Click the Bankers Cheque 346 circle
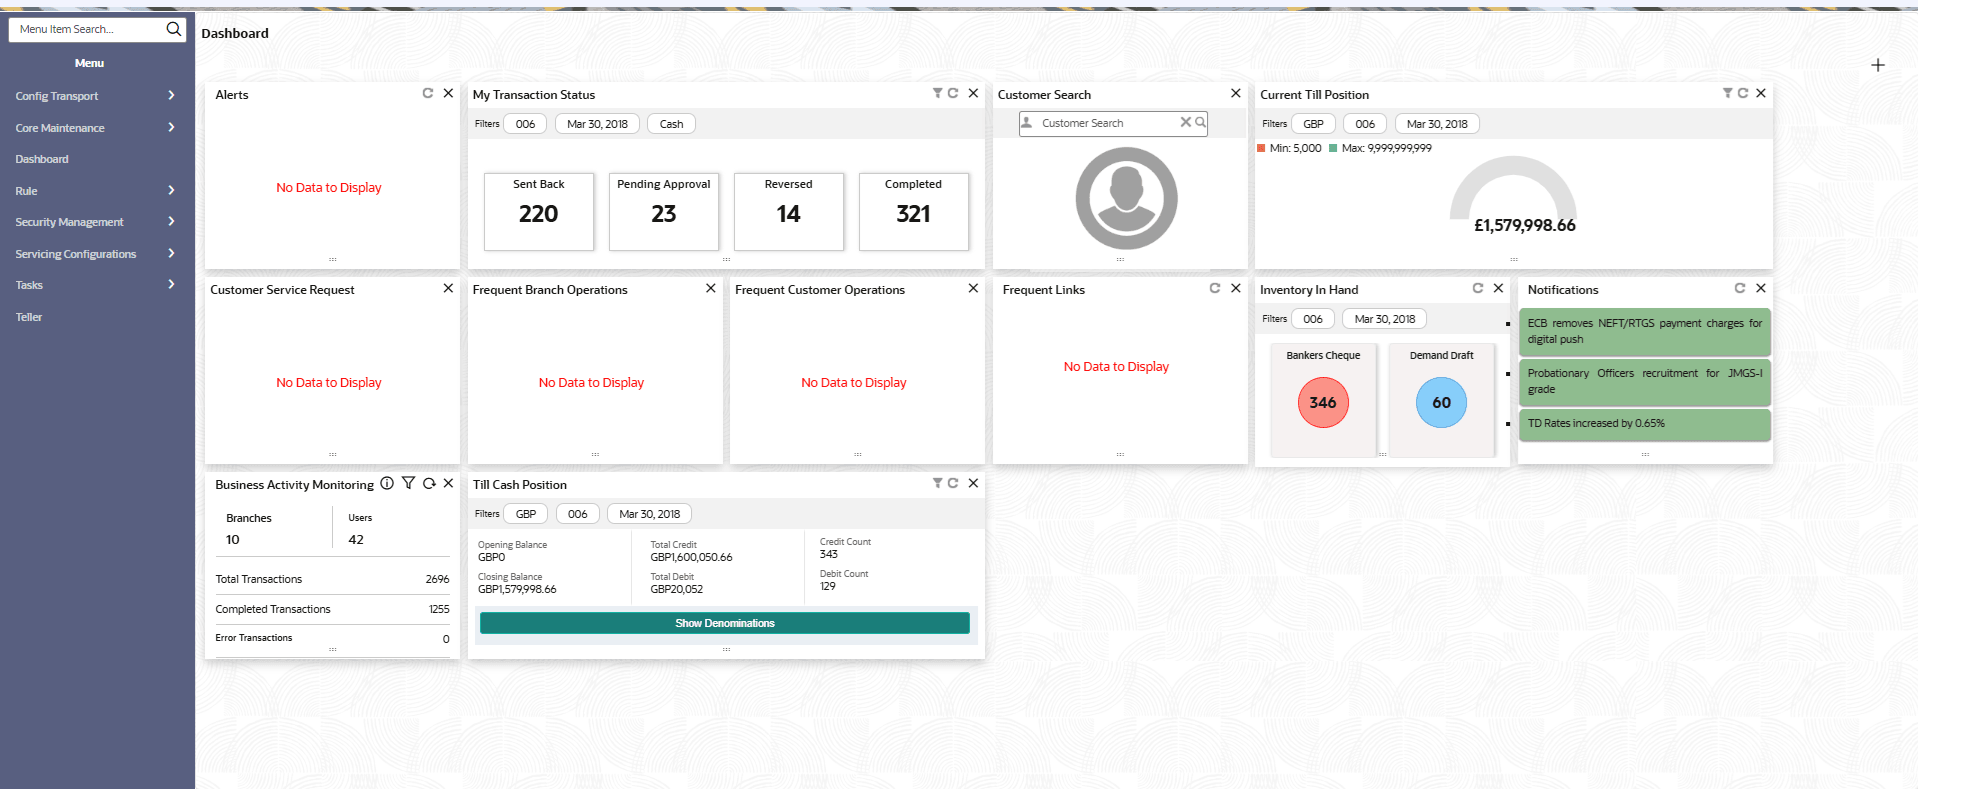 [x=1323, y=402]
